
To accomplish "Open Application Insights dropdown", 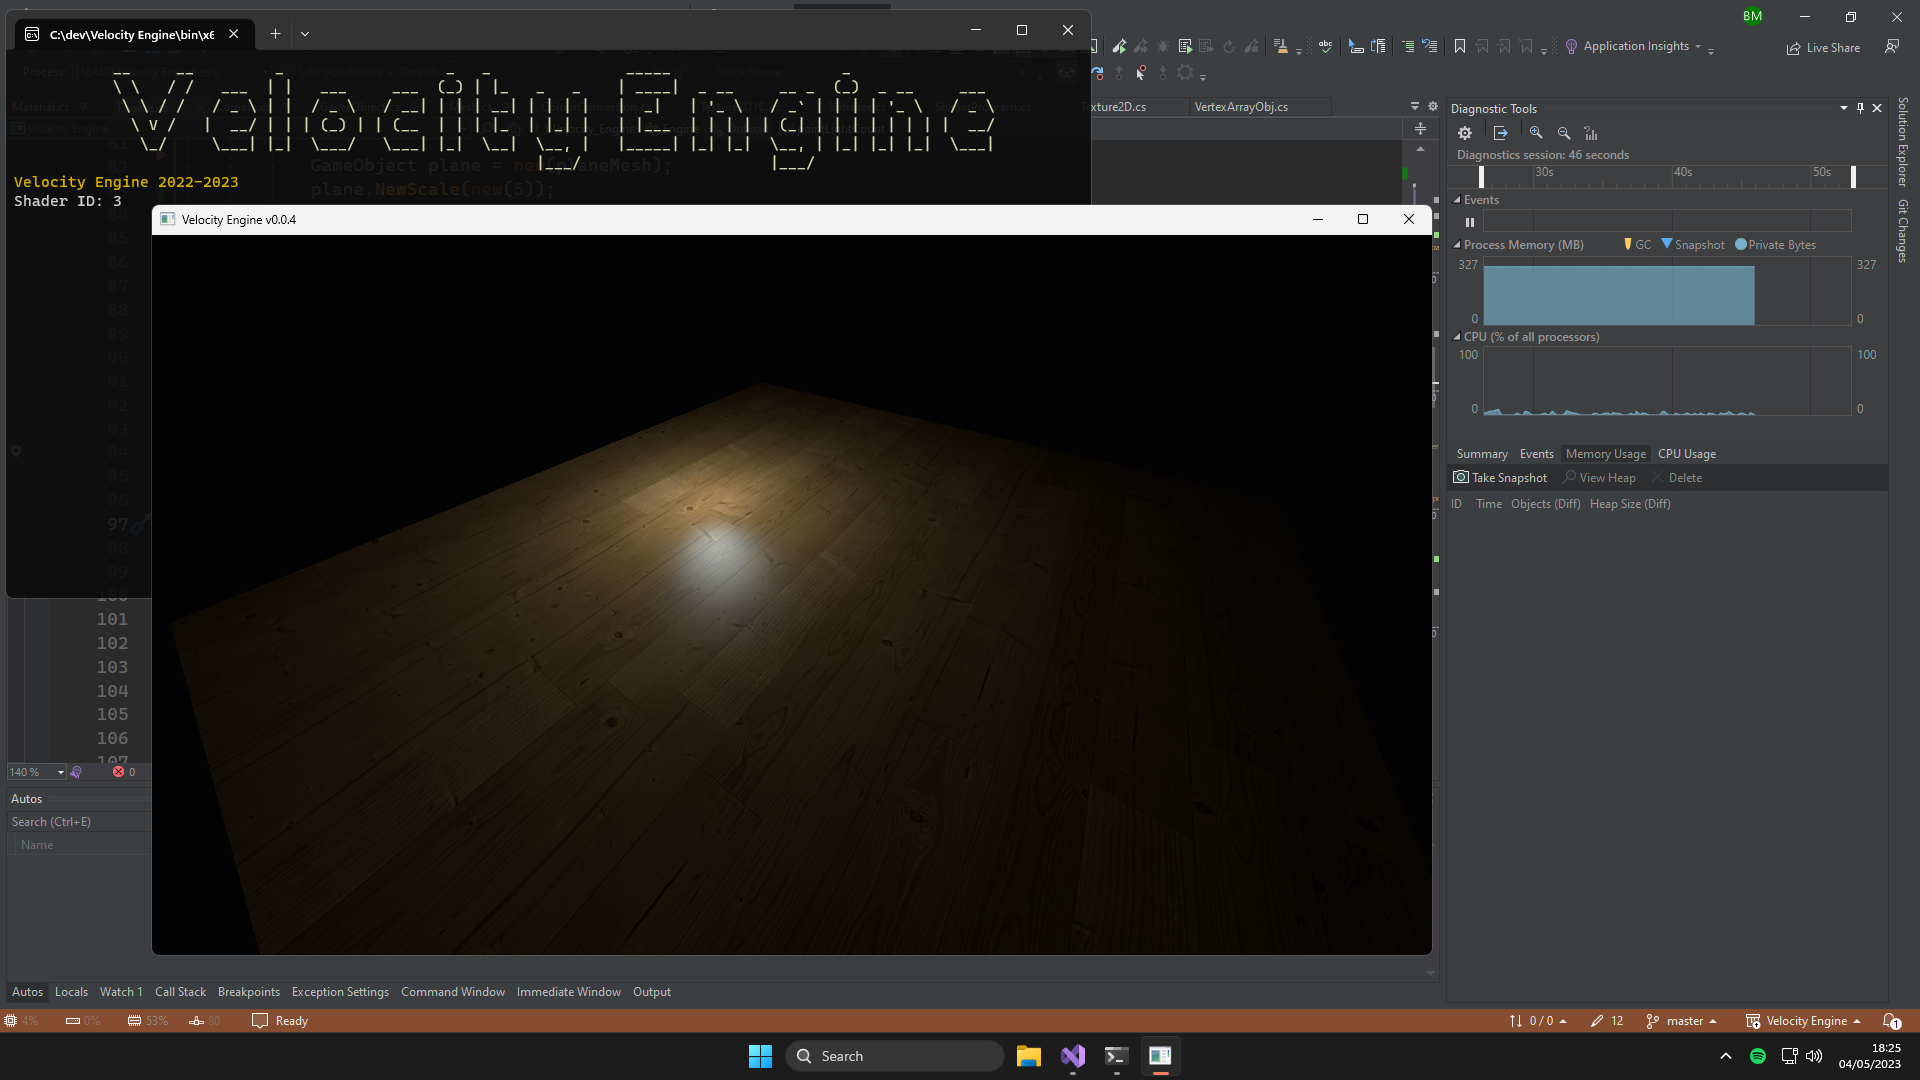I will tap(1698, 46).
